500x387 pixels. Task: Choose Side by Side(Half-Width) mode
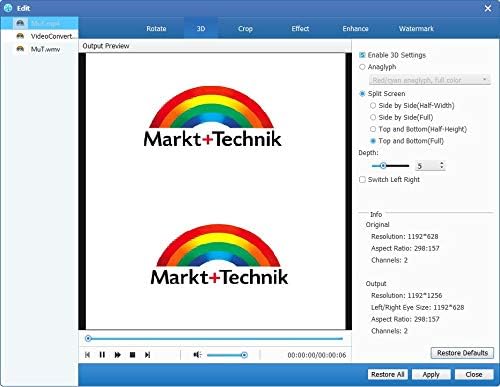tap(373, 106)
